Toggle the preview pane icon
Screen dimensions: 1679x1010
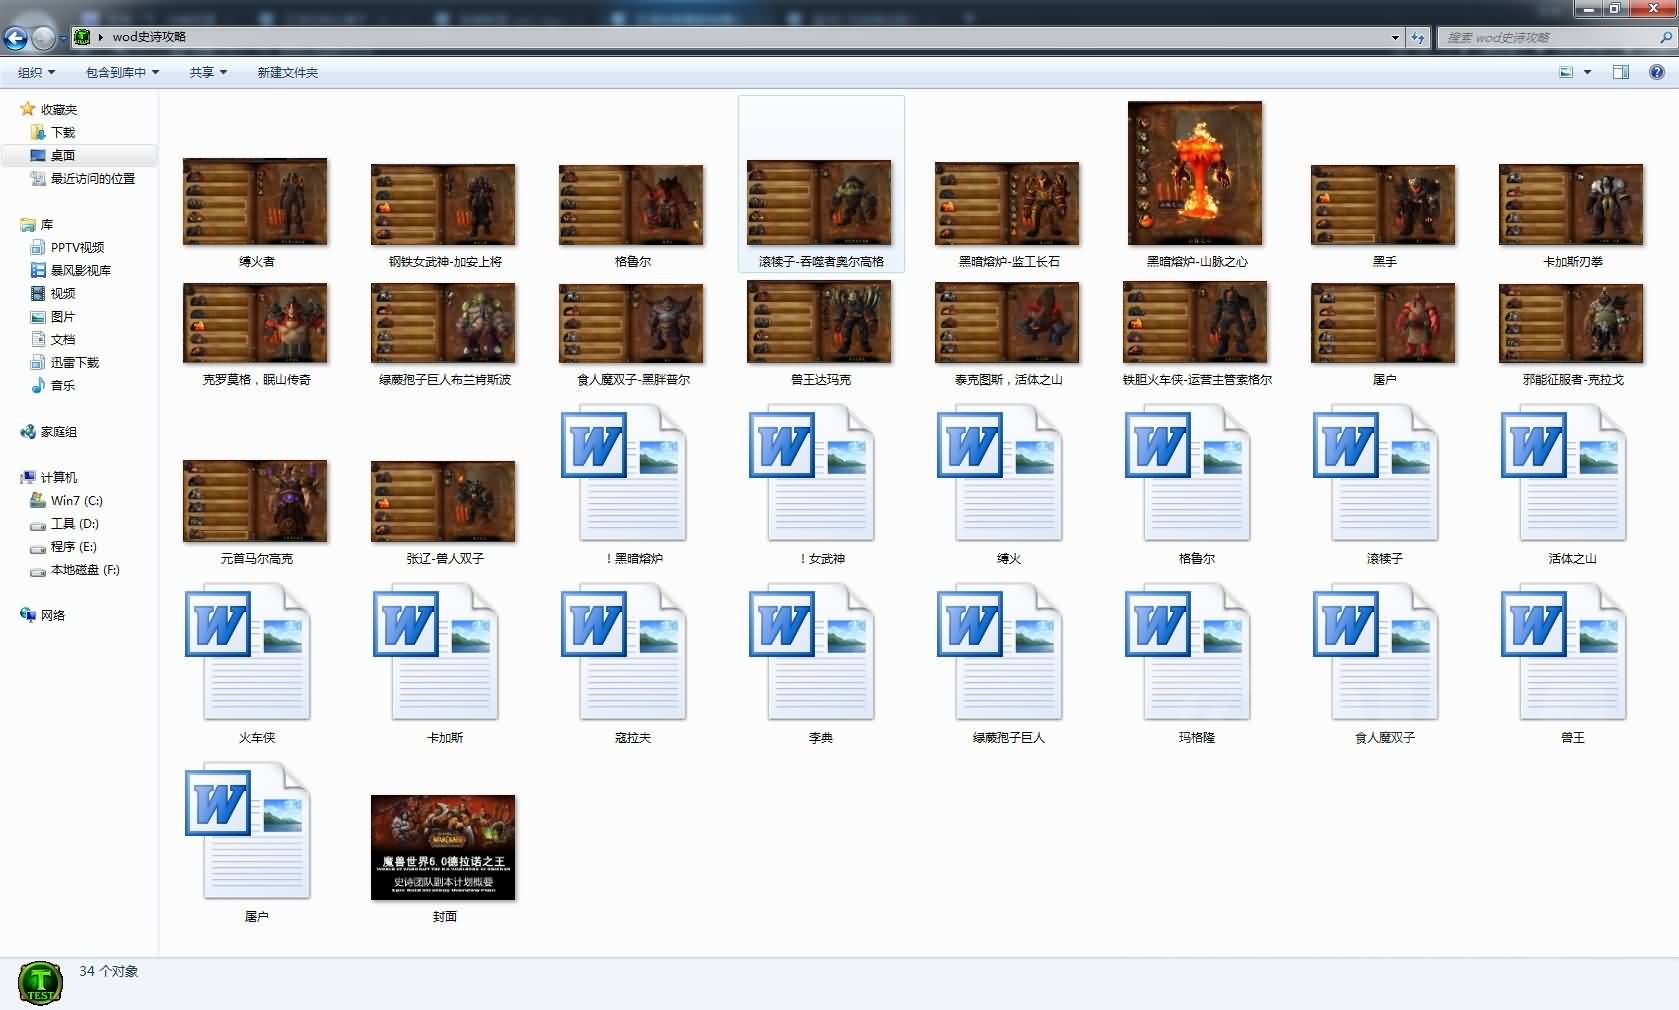(1621, 72)
